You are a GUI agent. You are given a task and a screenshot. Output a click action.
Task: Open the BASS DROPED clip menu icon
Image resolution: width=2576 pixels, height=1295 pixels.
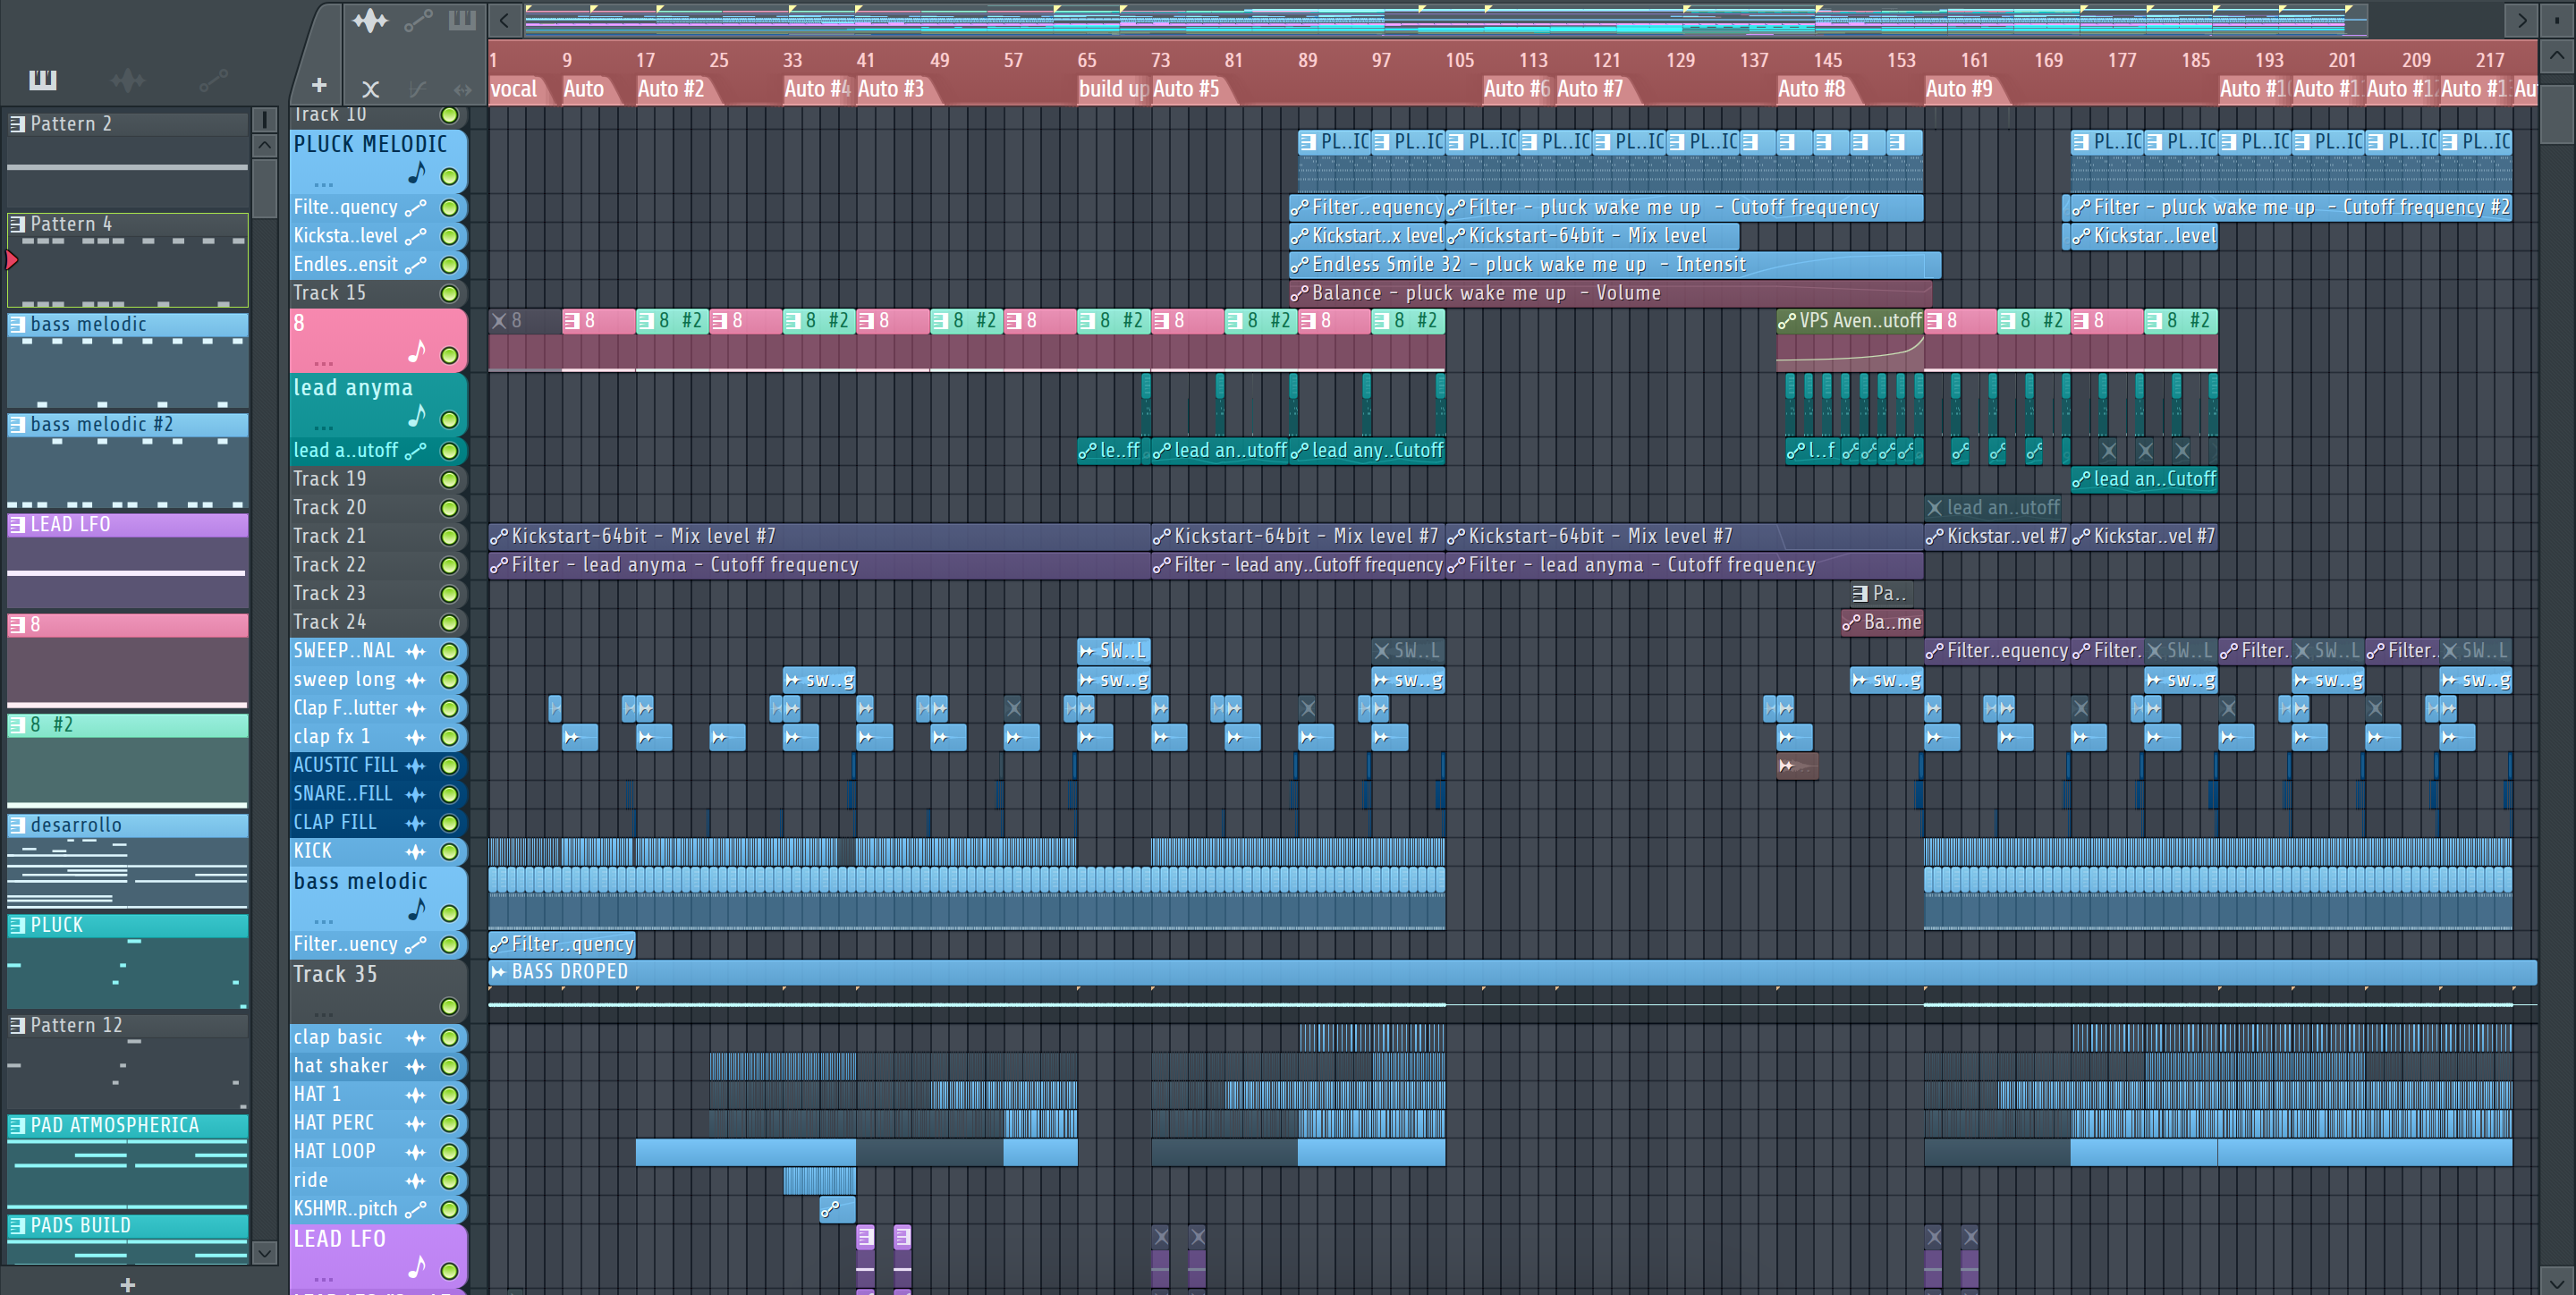coord(499,972)
